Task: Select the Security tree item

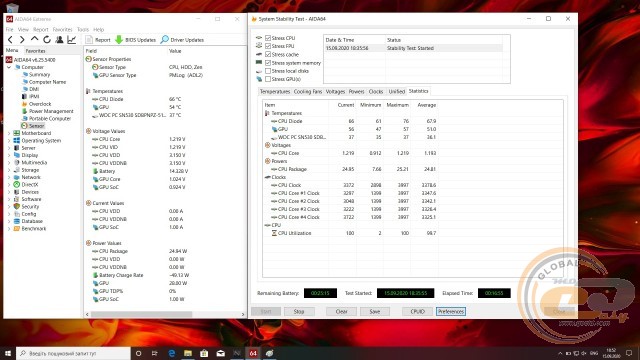Action: point(30,207)
